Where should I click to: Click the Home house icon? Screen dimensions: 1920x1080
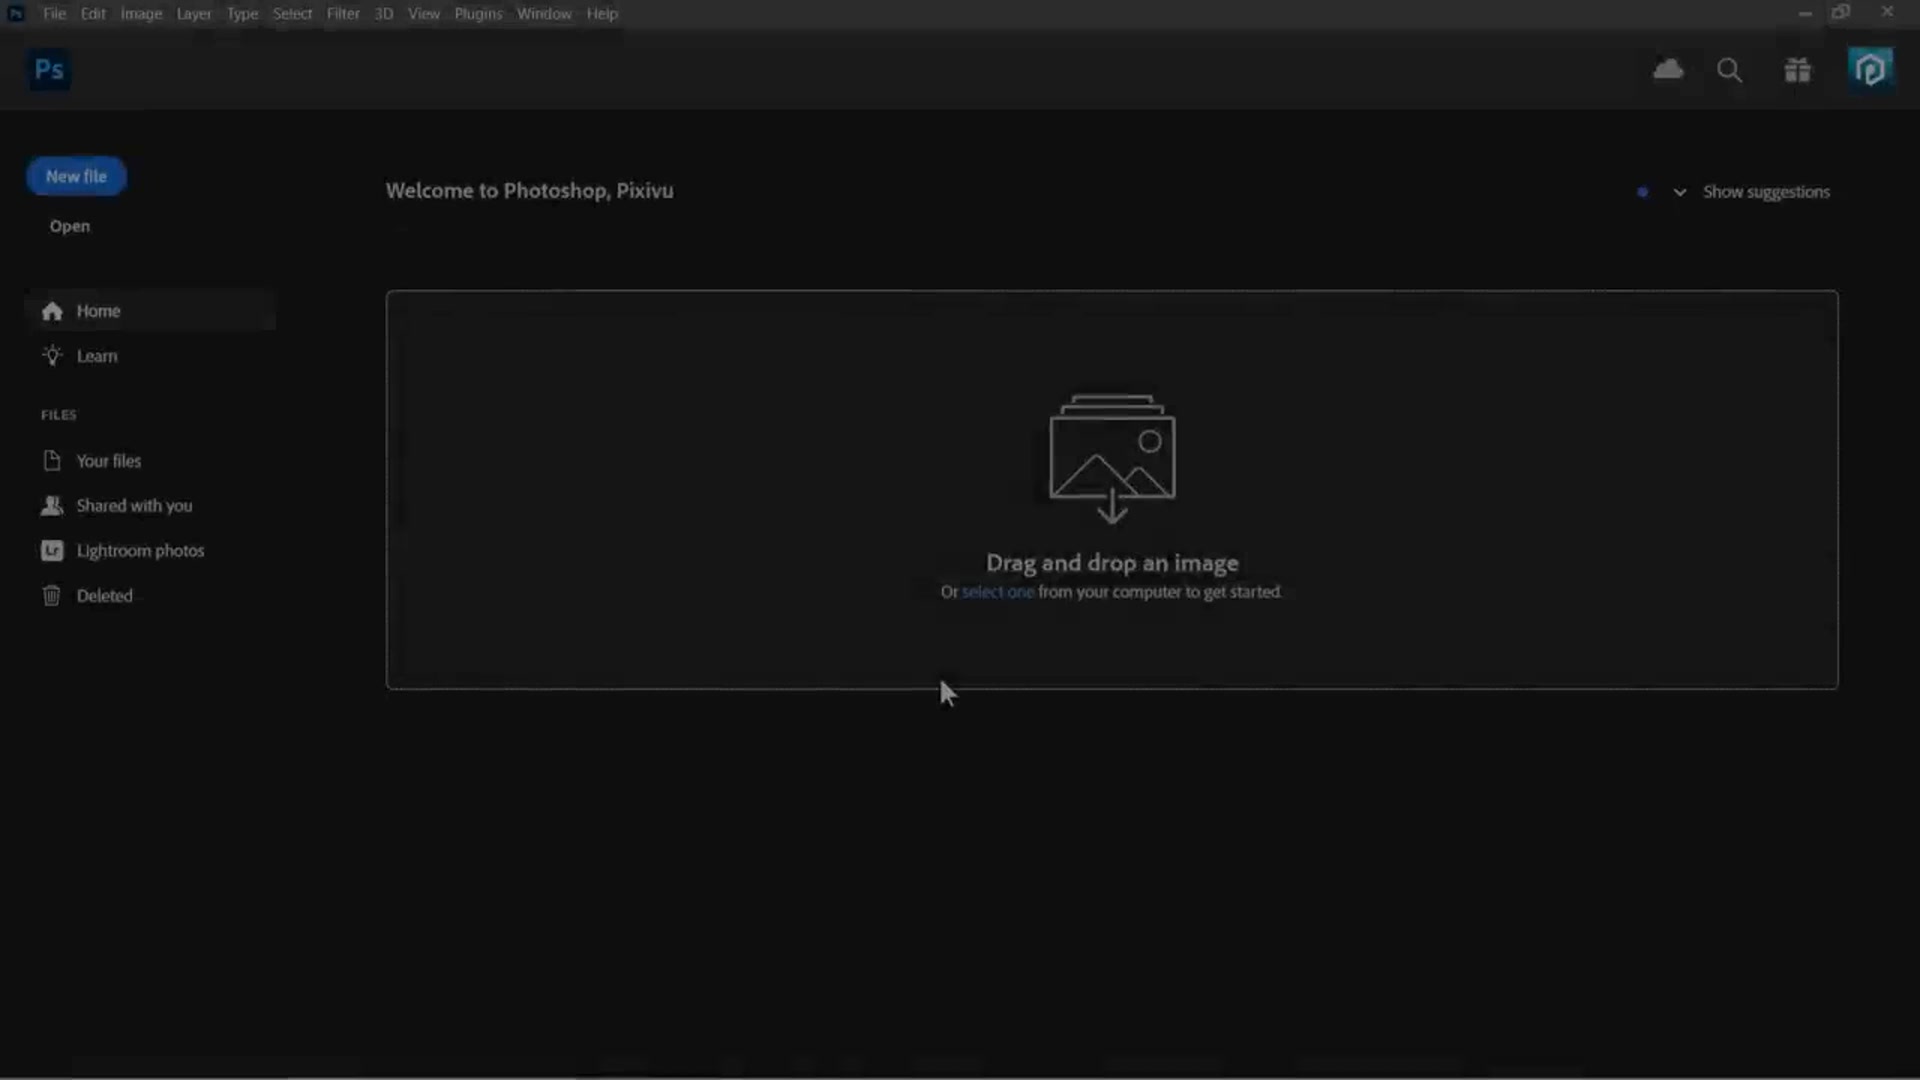(x=52, y=311)
